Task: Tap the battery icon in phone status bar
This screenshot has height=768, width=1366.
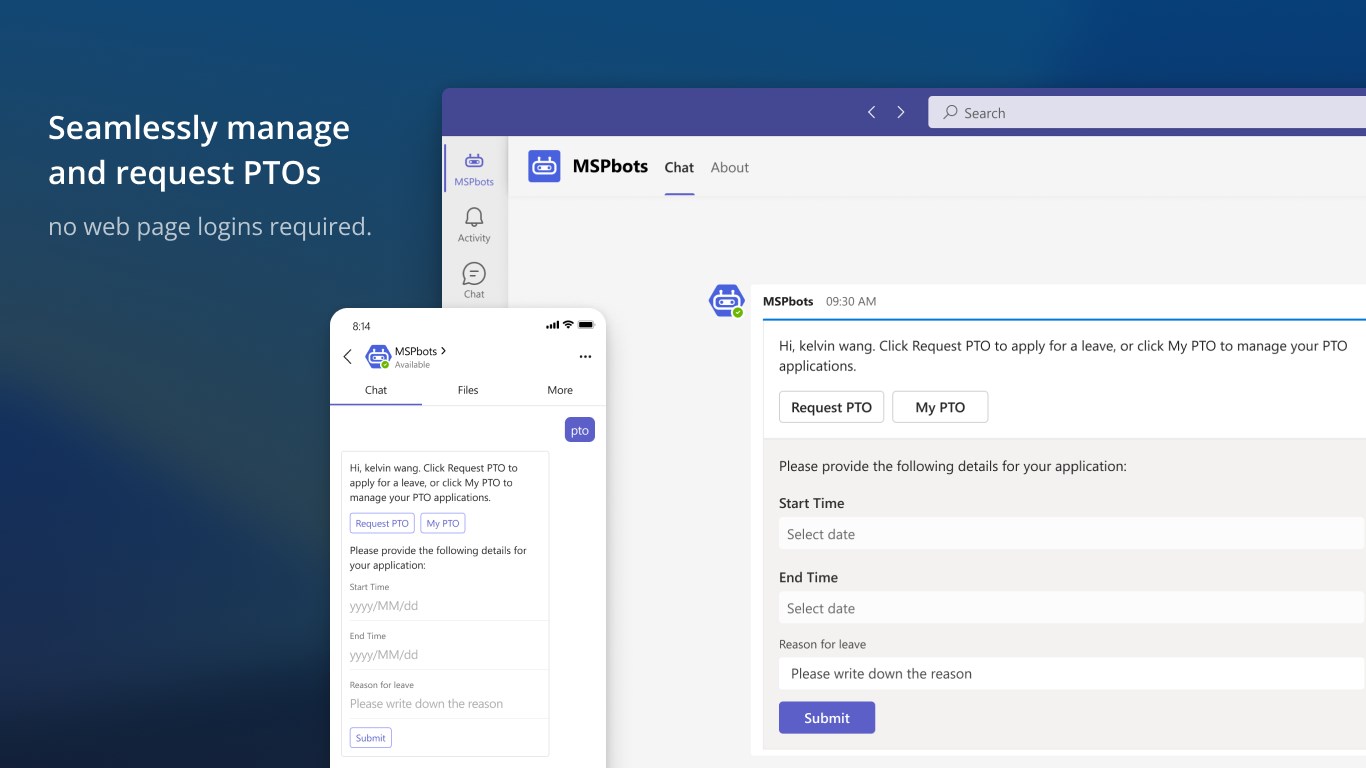Action: pyautogui.click(x=586, y=325)
